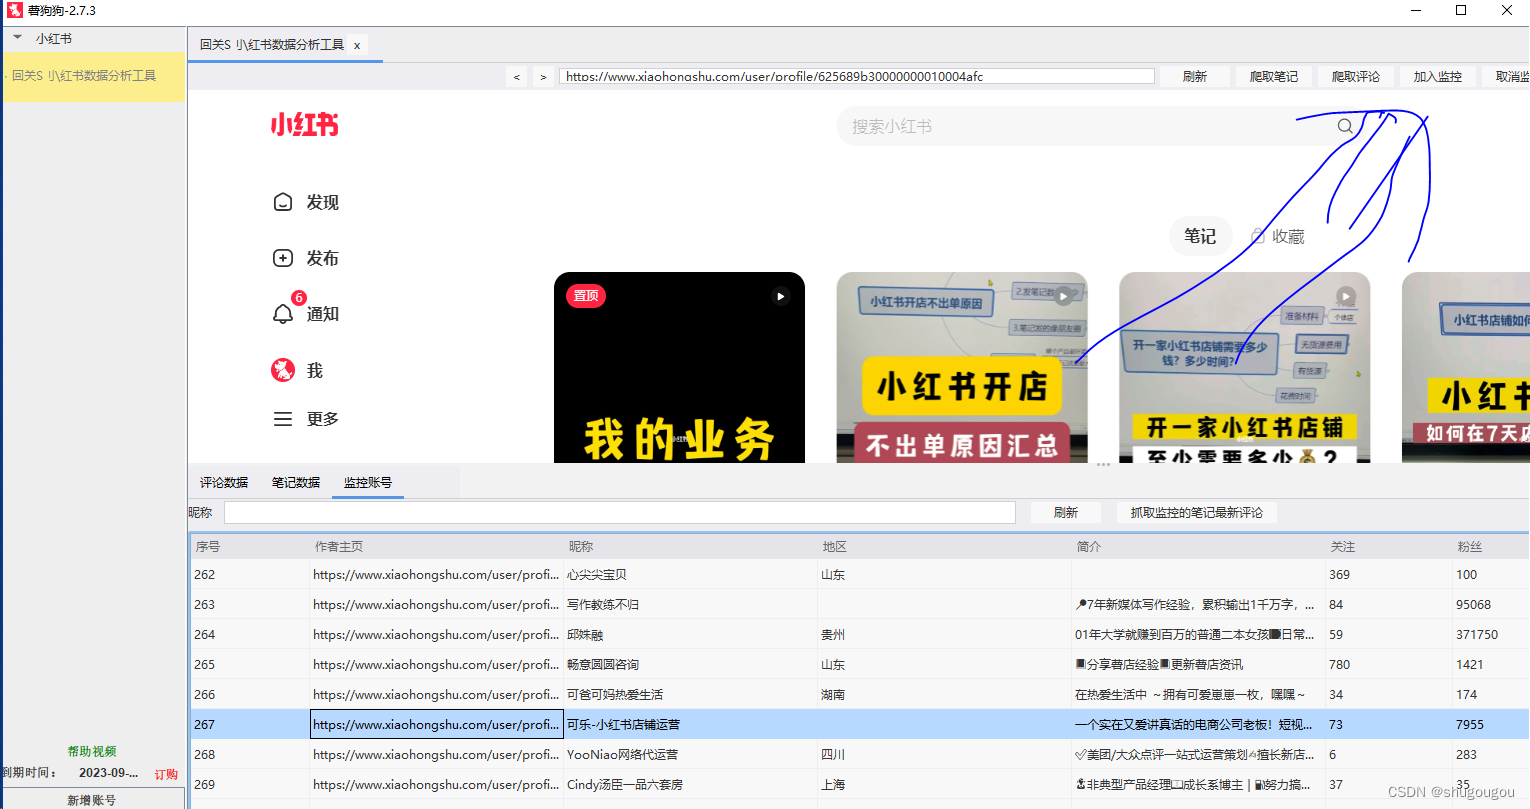The image size is (1530, 809).
Task: Open the 发现 discover icon
Action: pyautogui.click(x=283, y=202)
